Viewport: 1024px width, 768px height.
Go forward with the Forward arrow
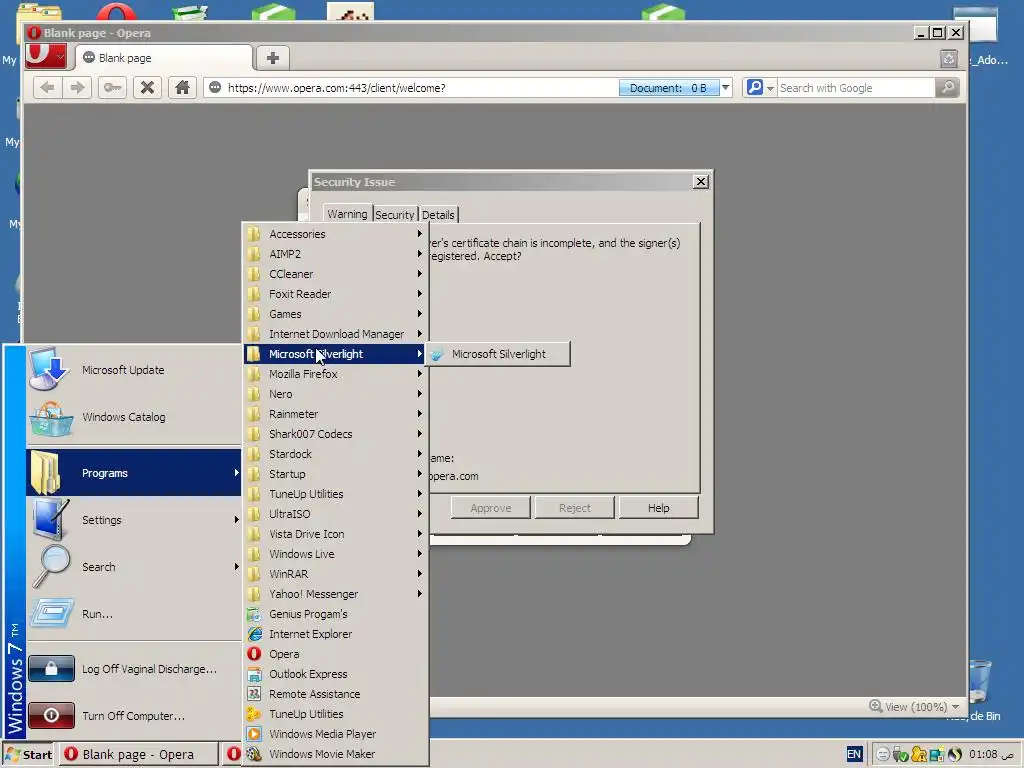tap(77, 88)
